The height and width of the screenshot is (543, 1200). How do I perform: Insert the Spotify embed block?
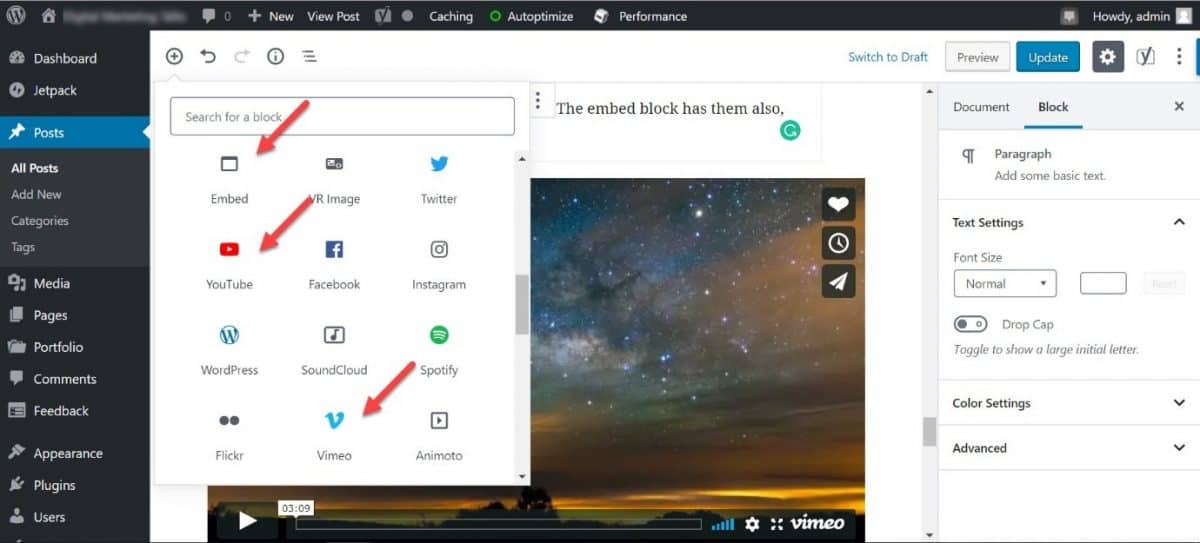(439, 350)
